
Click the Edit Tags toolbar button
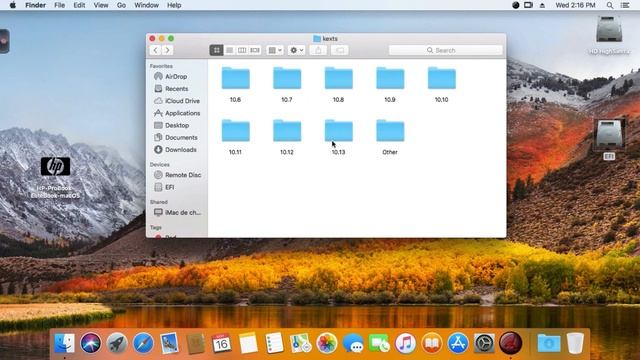[340, 50]
